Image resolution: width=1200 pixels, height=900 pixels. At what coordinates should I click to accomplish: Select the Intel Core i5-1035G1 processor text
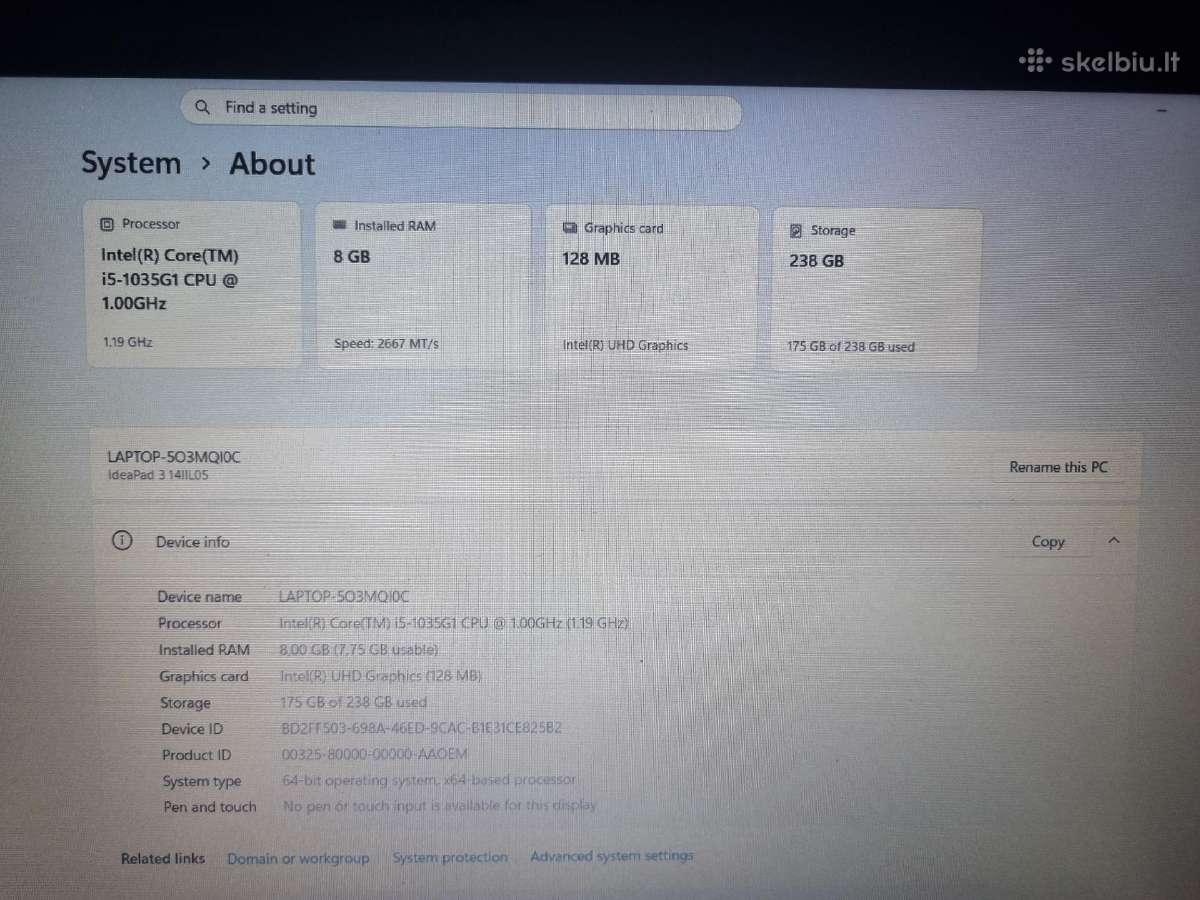tap(170, 279)
